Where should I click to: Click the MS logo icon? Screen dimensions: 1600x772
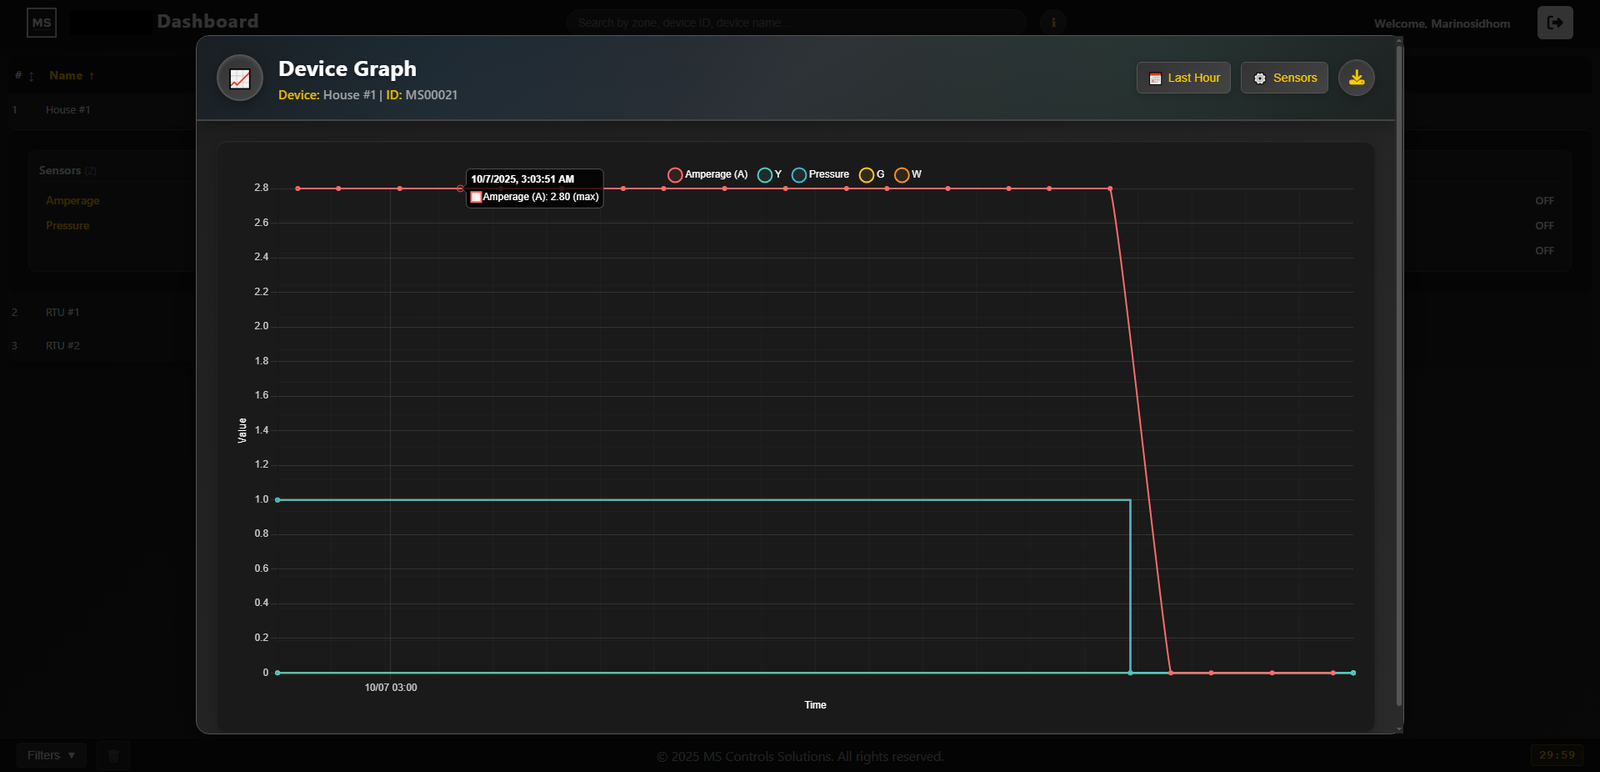click(x=41, y=22)
